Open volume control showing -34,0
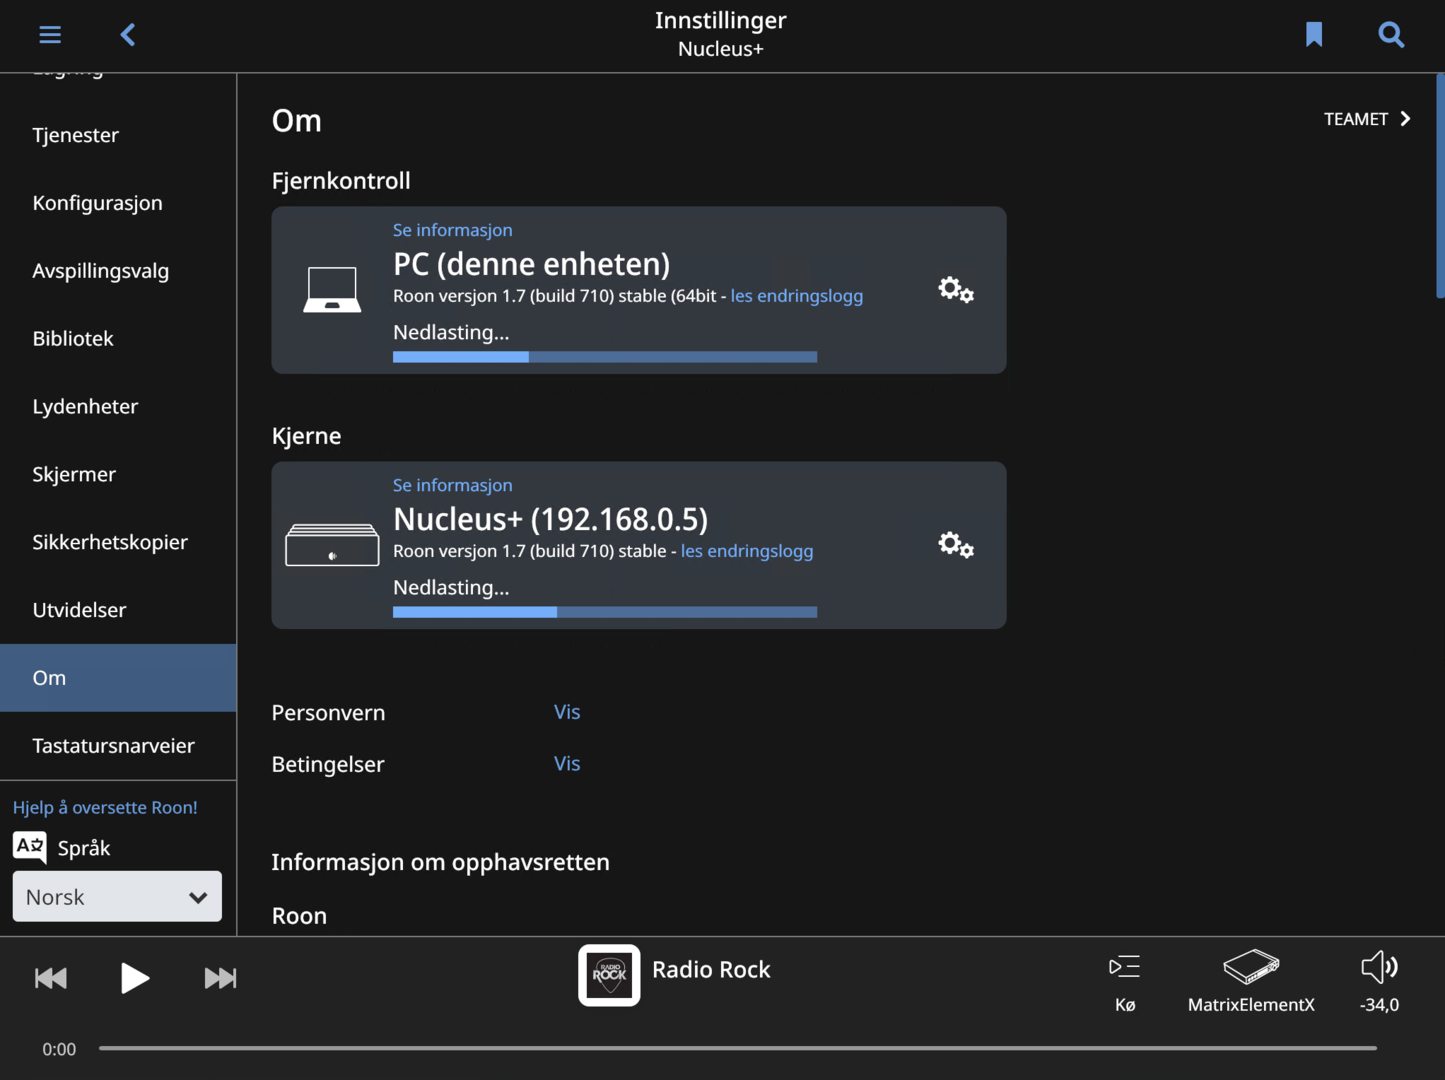The width and height of the screenshot is (1445, 1080). coord(1380,982)
